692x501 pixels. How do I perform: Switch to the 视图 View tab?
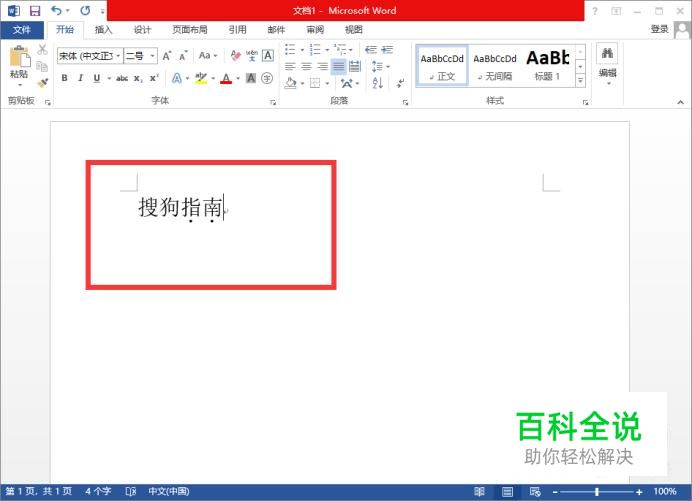click(354, 30)
